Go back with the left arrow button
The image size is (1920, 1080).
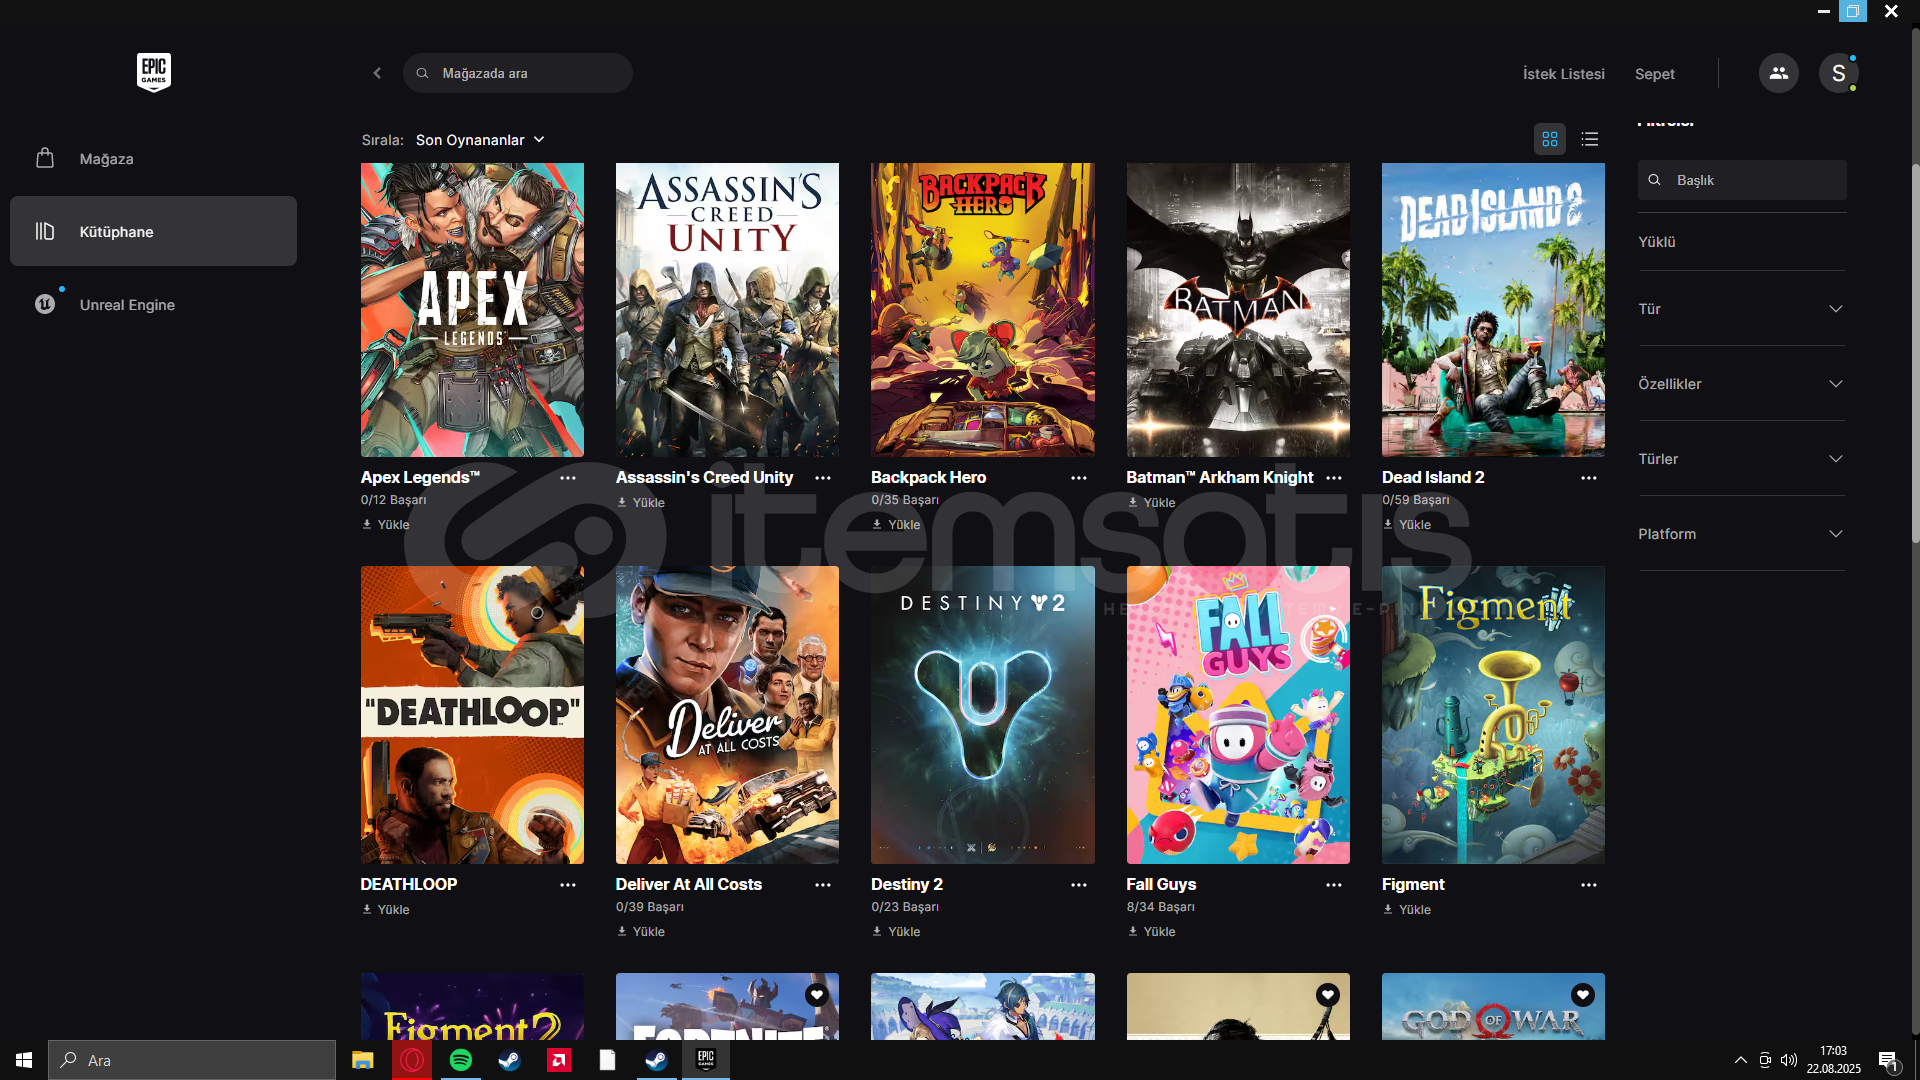tap(377, 73)
